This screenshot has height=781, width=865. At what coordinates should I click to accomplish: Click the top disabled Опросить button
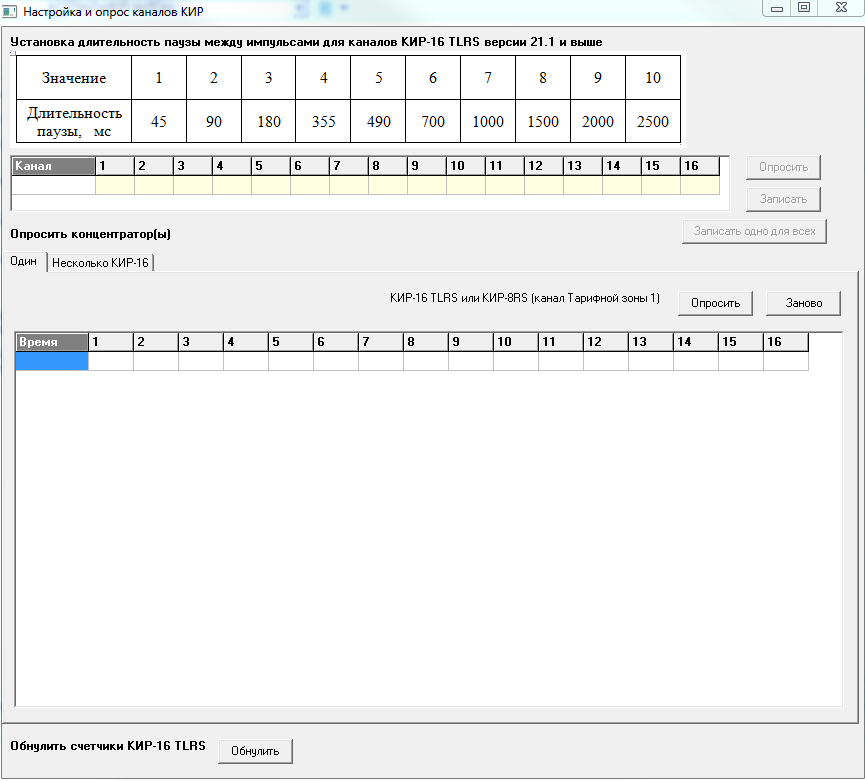tap(783, 167)
